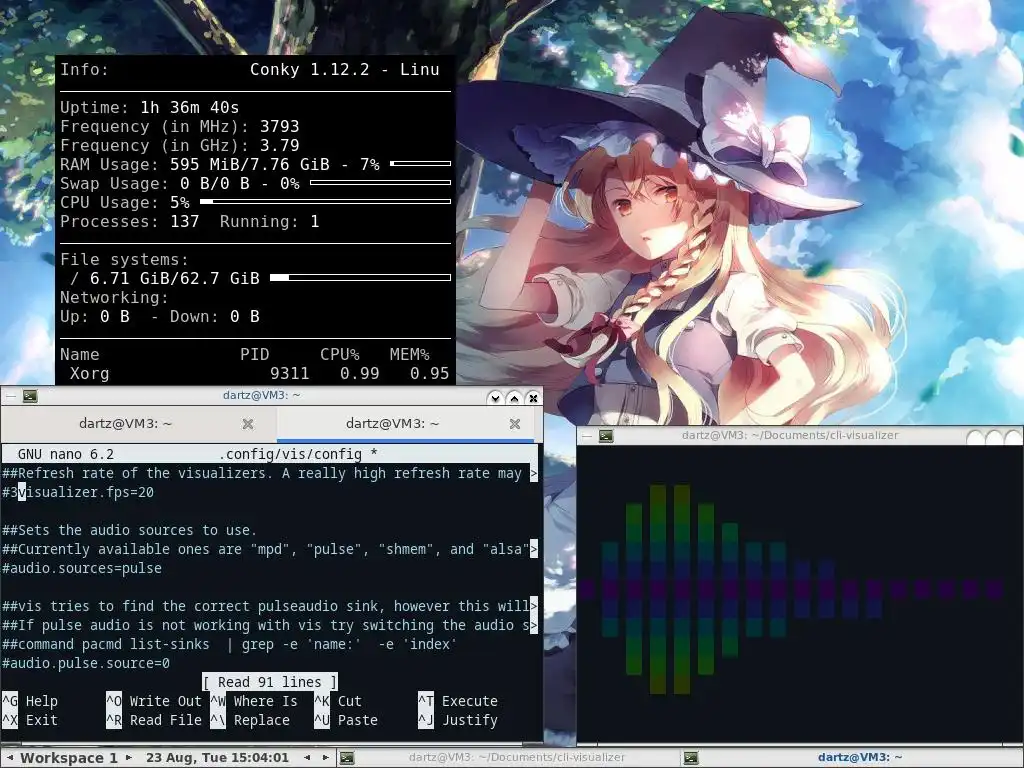The width and height of the screenshot is (1024, 768).
Task: Click the ^O Write Out shortcut in nano
Action: tap(154, 701)
